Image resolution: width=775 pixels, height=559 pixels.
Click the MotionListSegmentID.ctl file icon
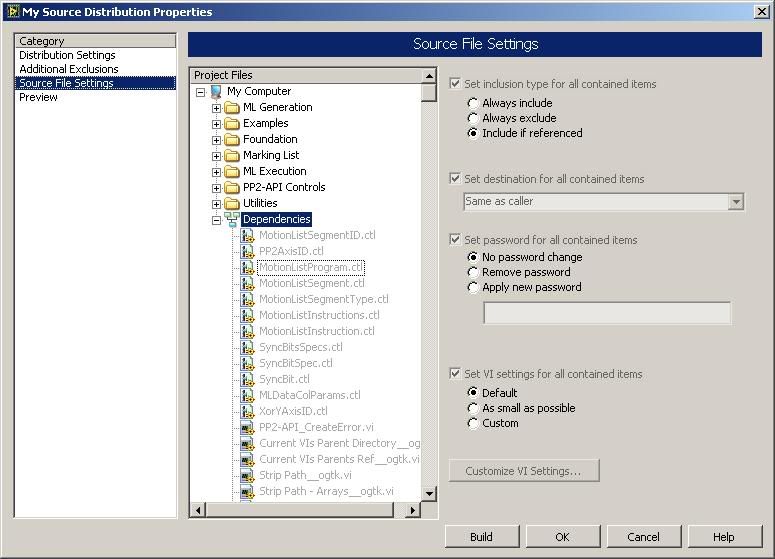[x=247, y=235]
